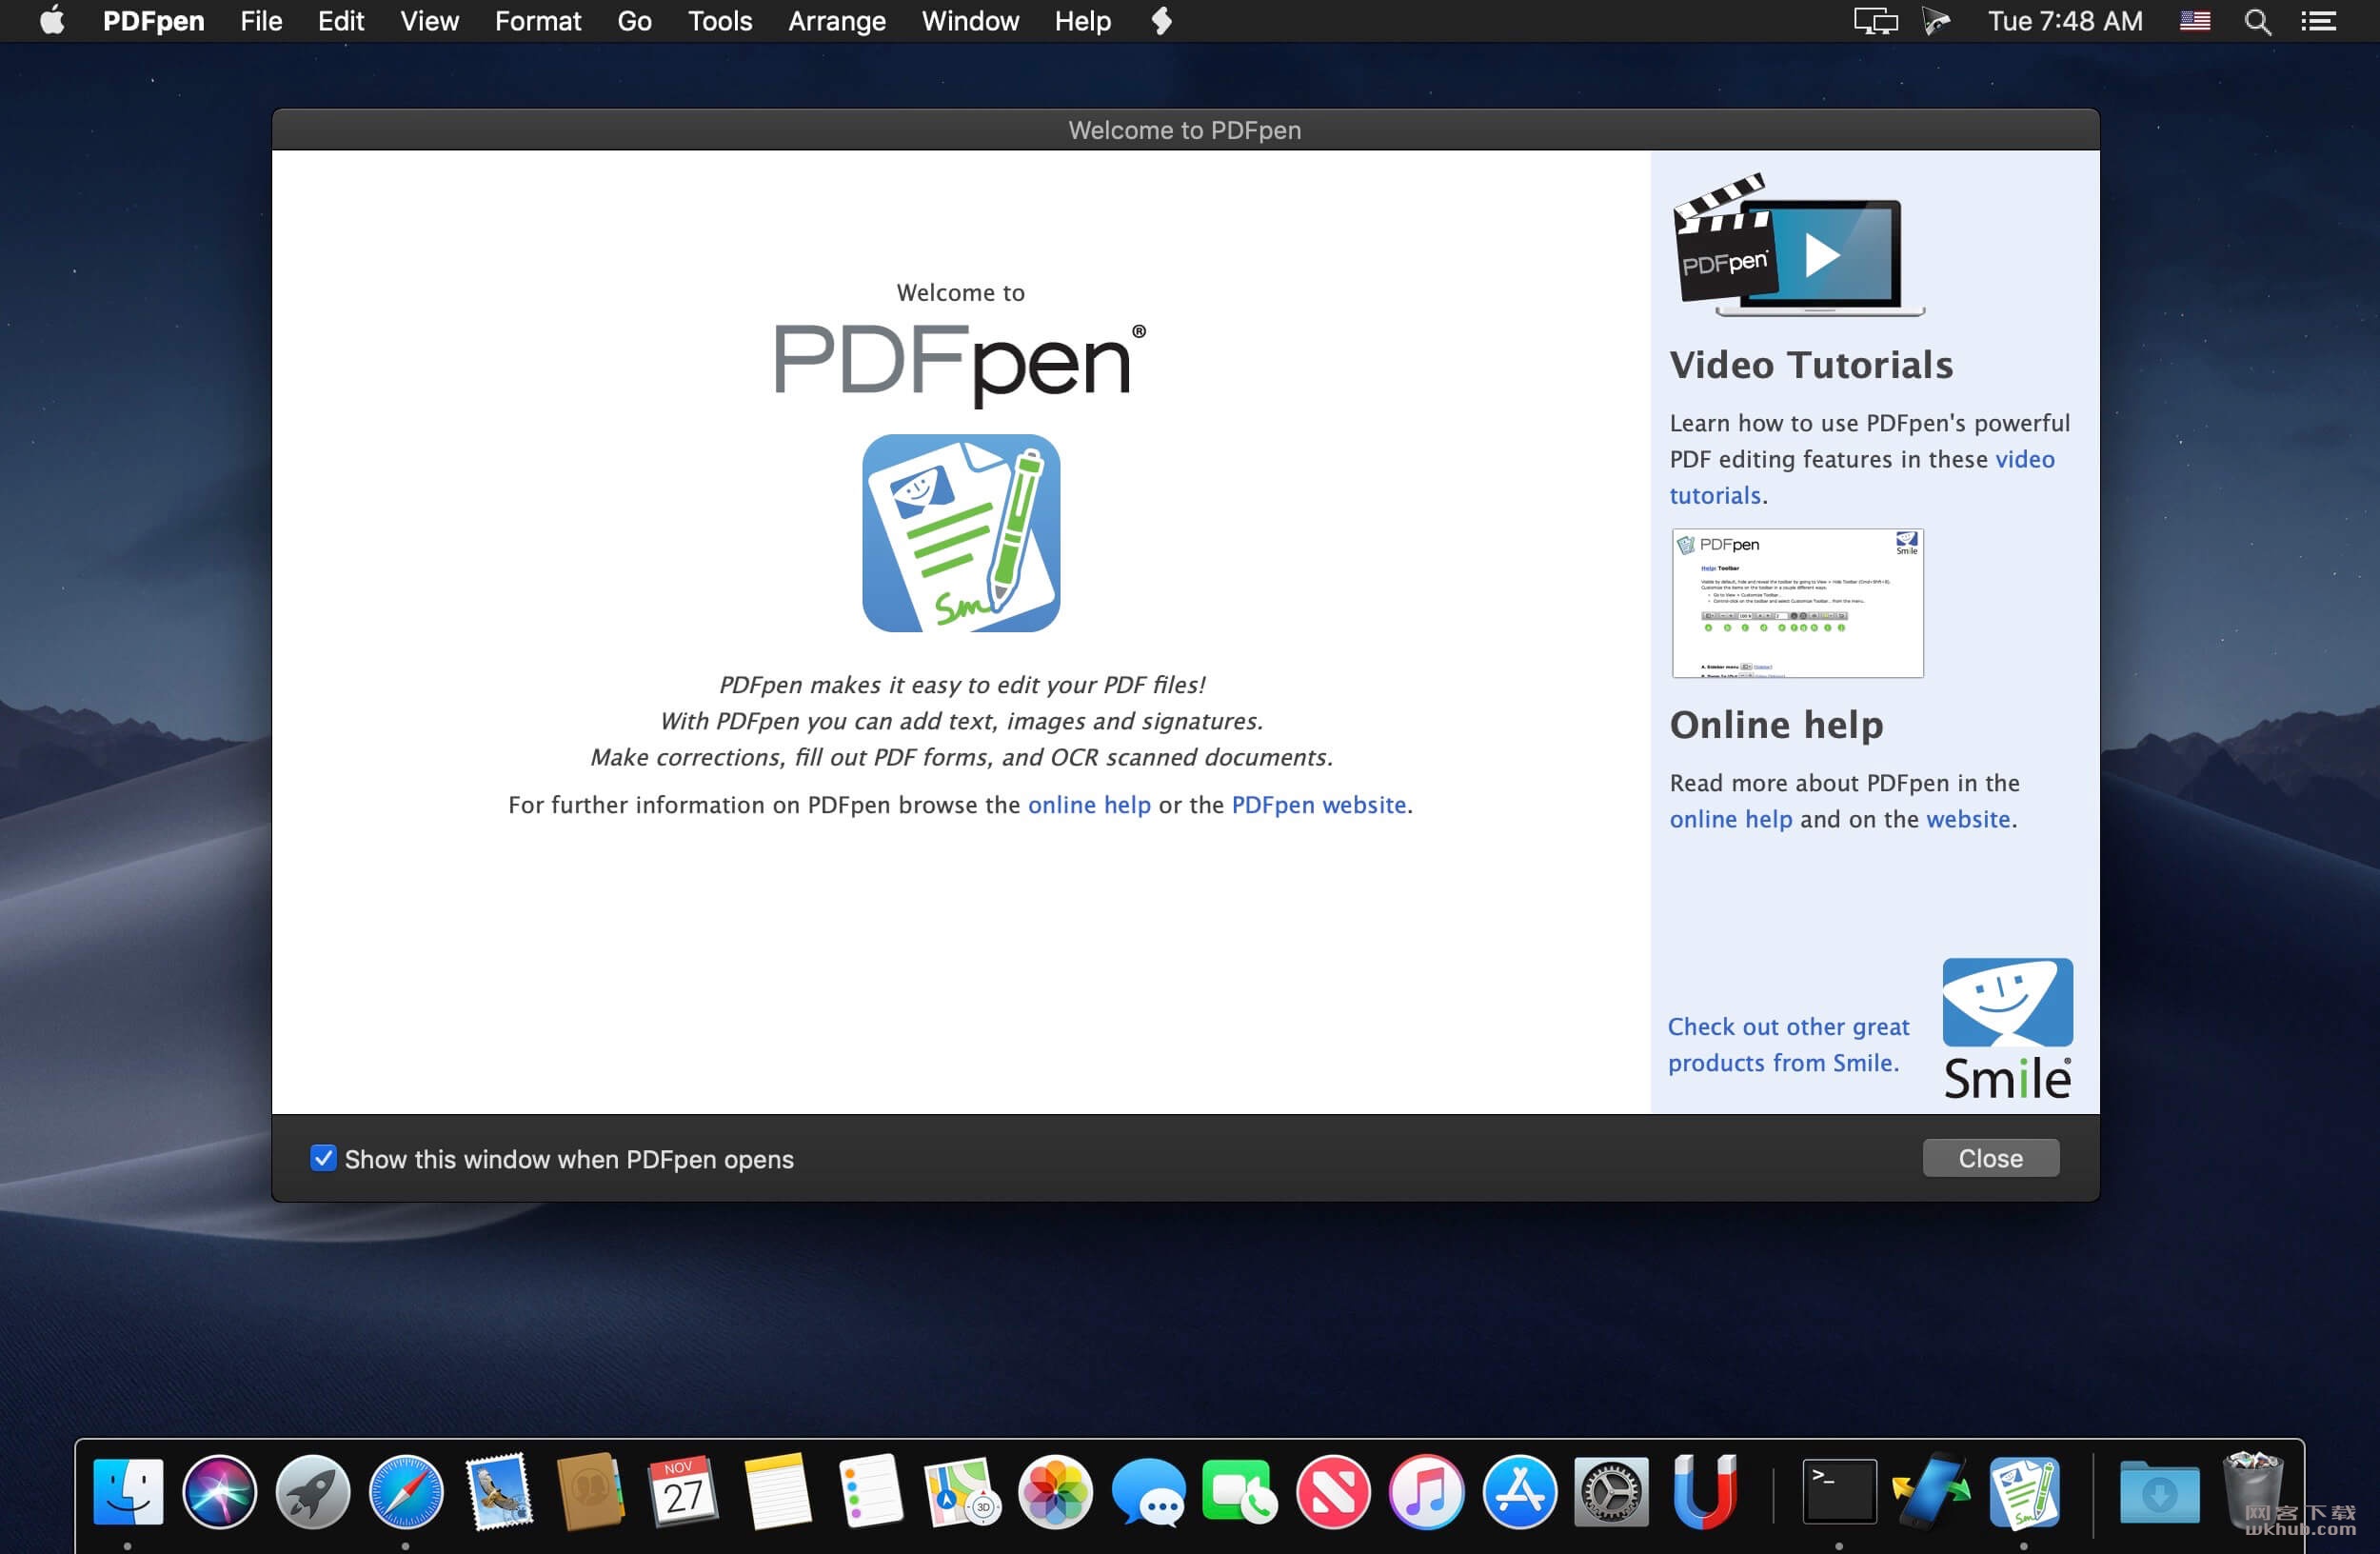This screenshot has width=2380, height=1554.
Task: Launch Safari from the Dock
Action: point(406,1492)
